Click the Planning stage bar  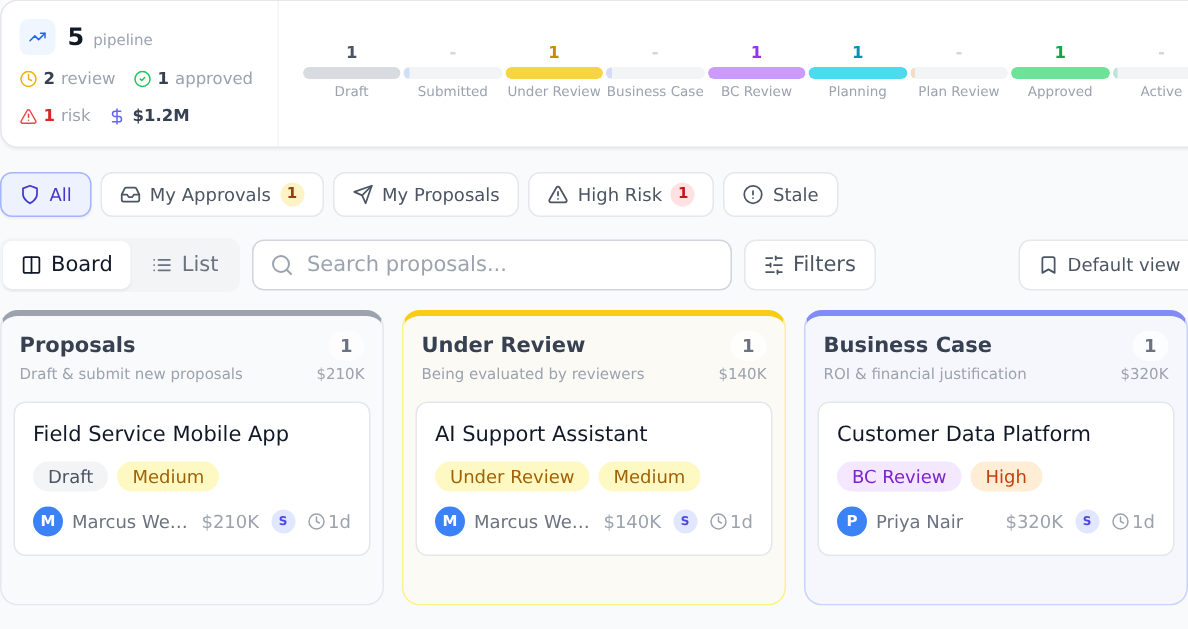coord(858,73)
